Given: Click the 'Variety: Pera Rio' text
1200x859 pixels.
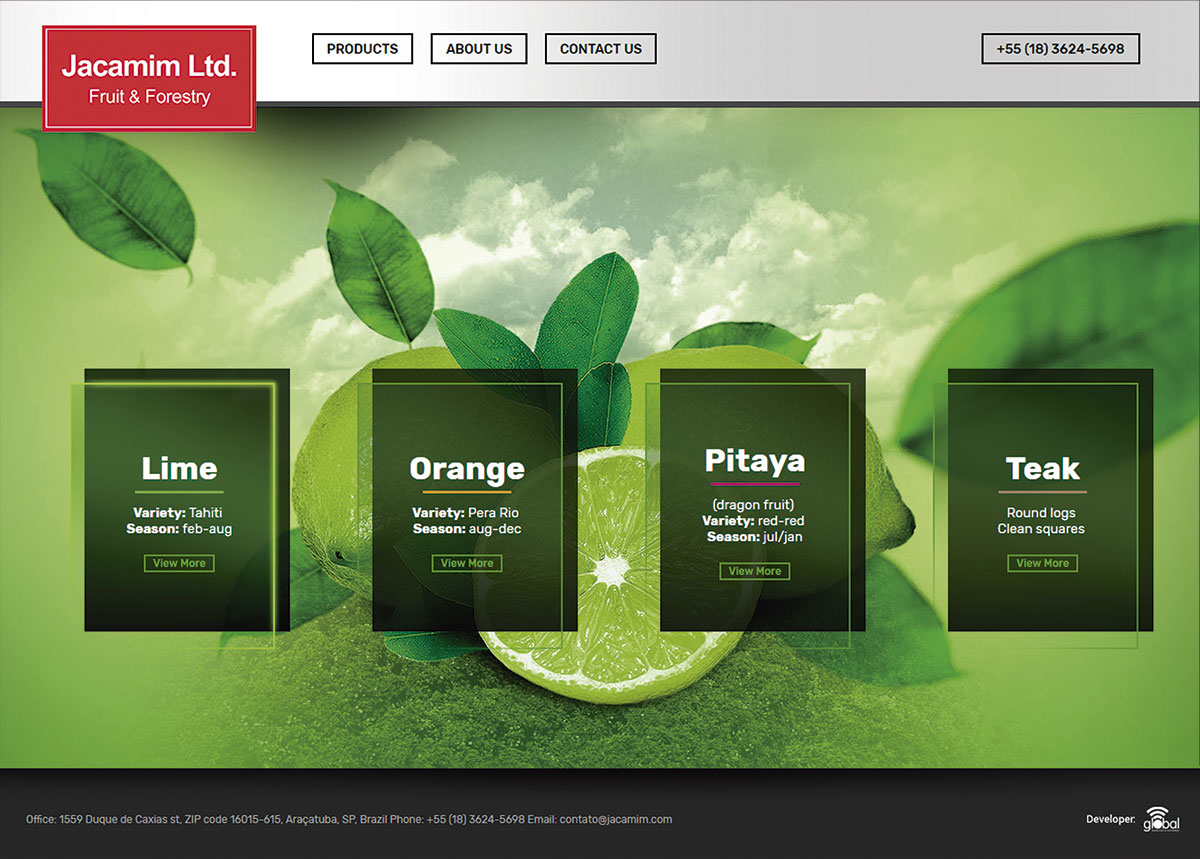Looking at the screenshot, I should [466, 513].
